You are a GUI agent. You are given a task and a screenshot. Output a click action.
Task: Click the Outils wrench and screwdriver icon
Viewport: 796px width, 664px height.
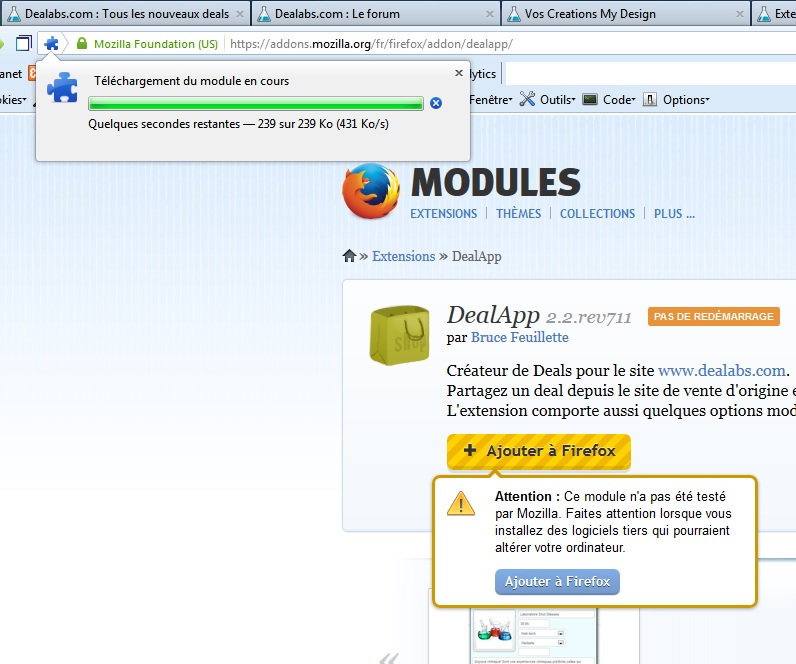coord(527,99)
